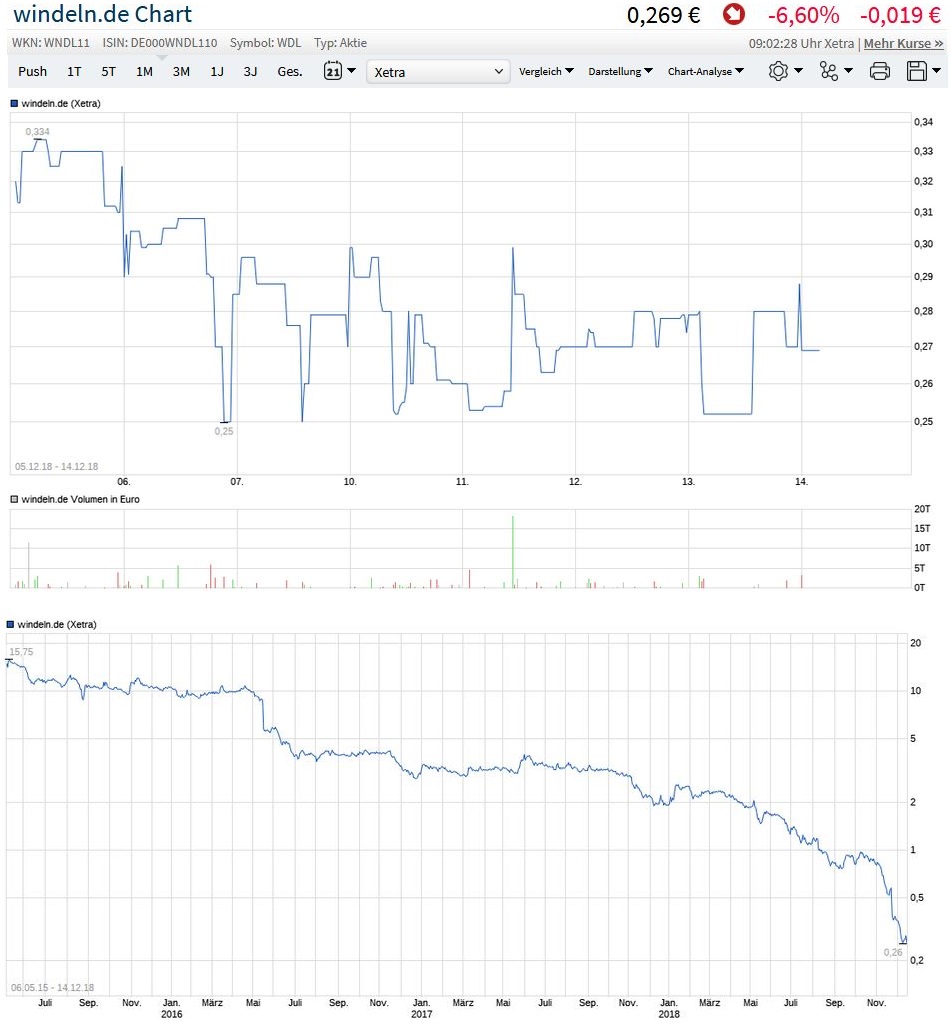This screenshot has width=950, height=1028.
Task: Toggle Push live updates
Action: [x=32, y=71]
